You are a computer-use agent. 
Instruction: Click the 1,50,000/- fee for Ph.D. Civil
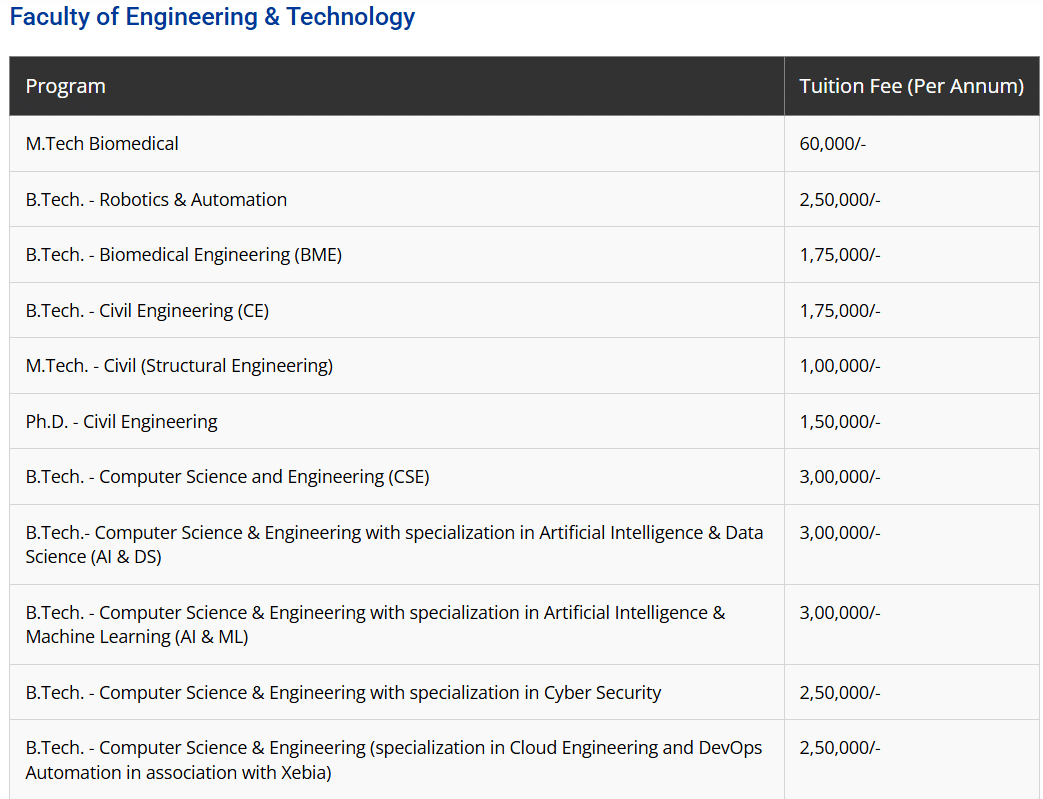tap(839, 422)
